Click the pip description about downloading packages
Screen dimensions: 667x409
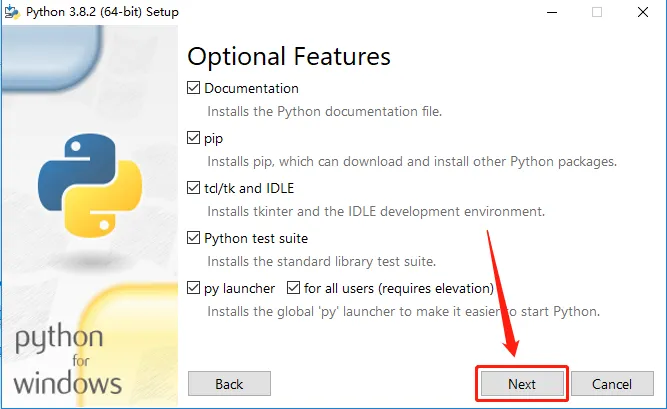point(412,162)
